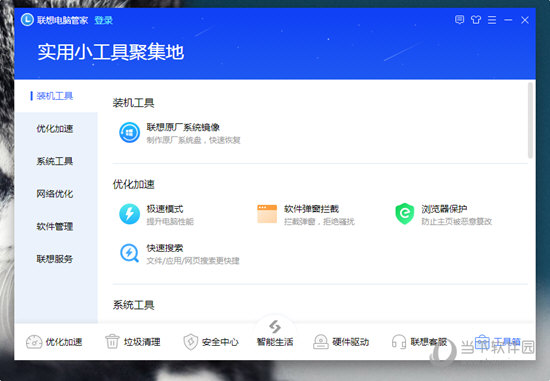Minimize the Lenovo PC Manager window
Screen dimensions: 550x381
(508, 20)
